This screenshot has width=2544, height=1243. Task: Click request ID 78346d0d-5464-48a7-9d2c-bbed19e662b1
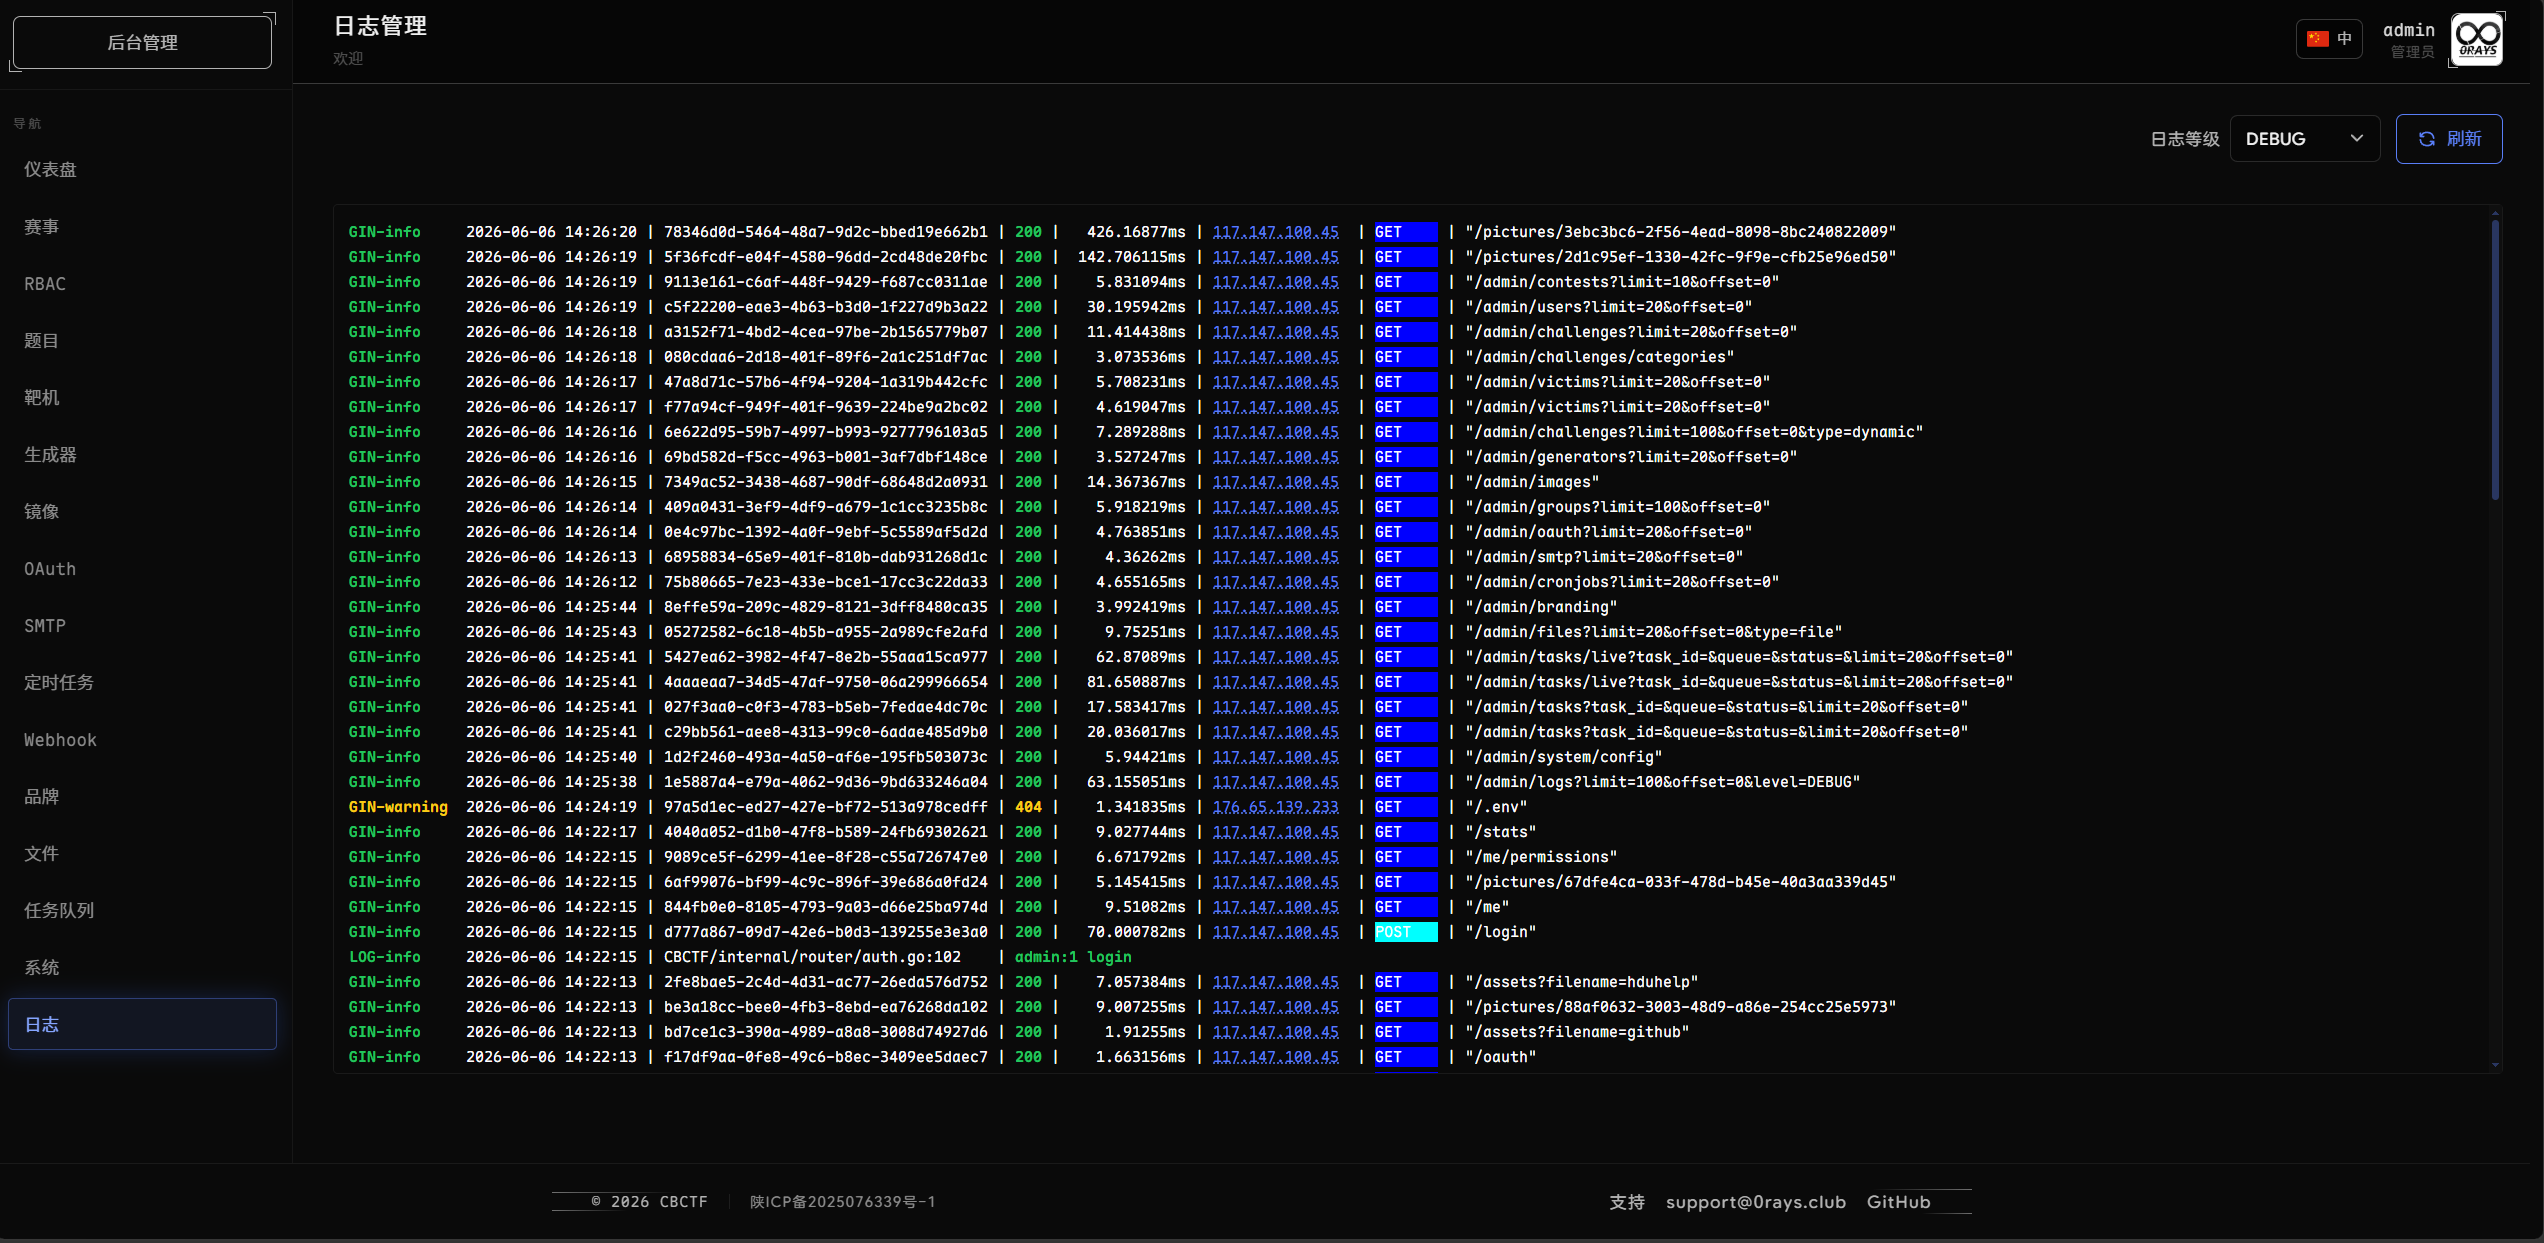point(825,232)
